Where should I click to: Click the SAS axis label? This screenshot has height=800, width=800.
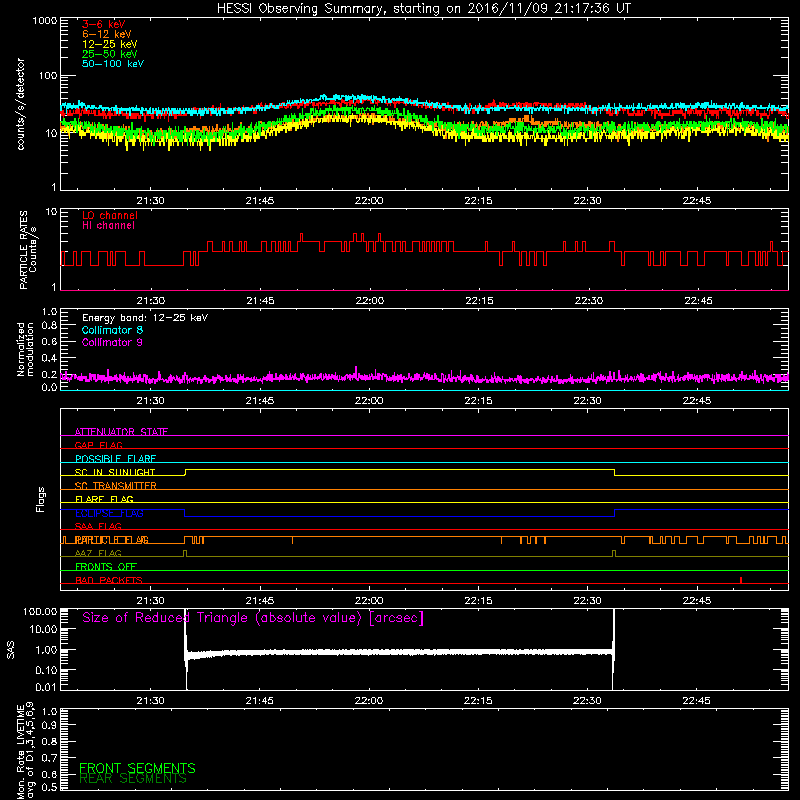(11, 650)
